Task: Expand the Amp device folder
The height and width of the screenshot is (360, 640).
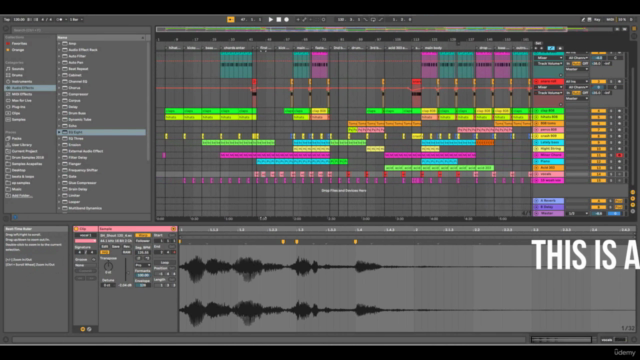Action: pyautogui.click(x=59, y=44)
